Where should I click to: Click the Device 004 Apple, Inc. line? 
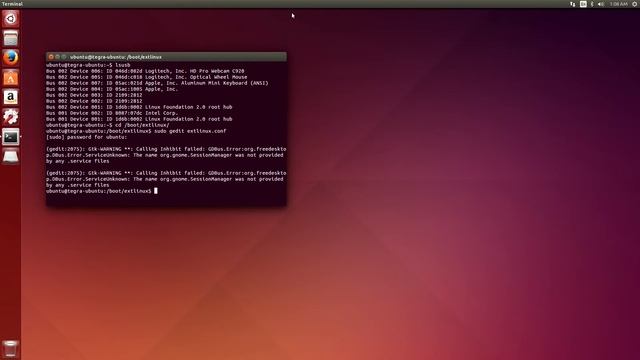(x=112, y=89)
